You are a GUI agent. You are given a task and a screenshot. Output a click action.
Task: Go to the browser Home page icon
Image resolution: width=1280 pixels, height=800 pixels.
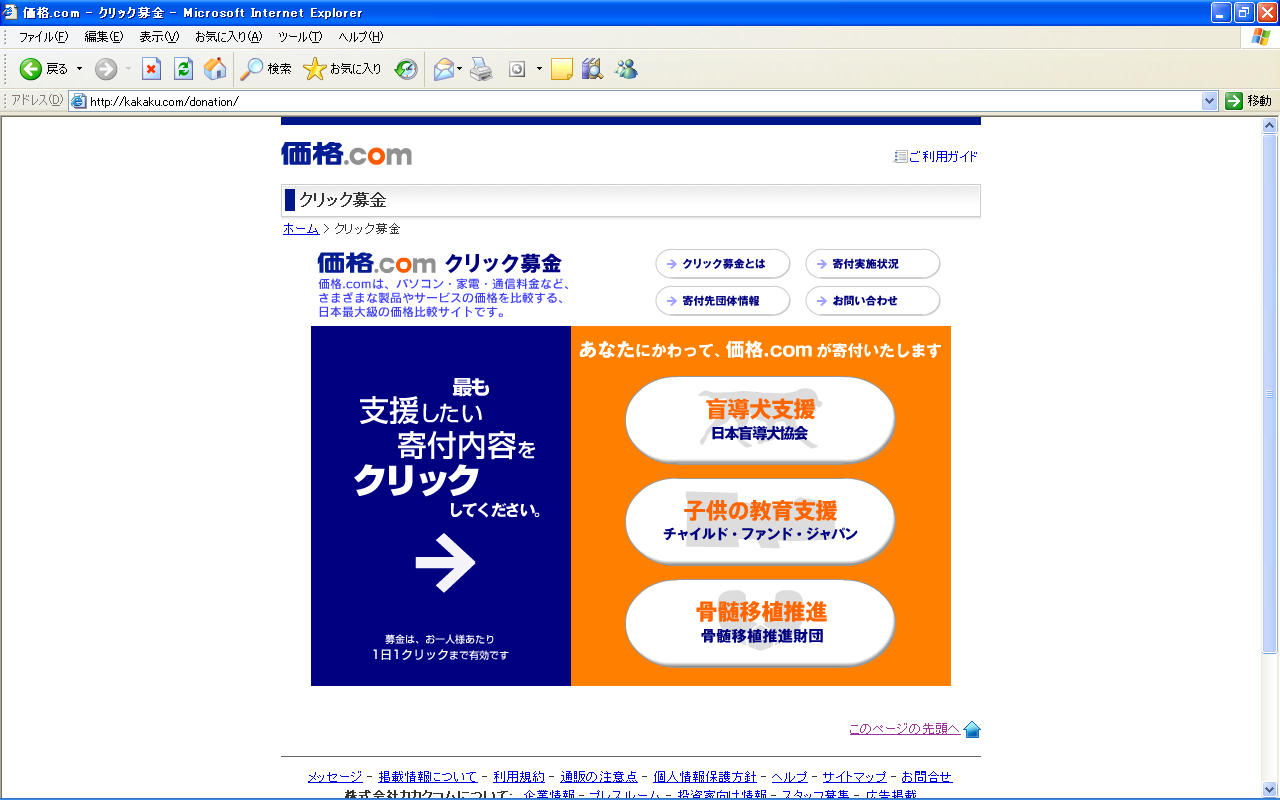[215, 69]
